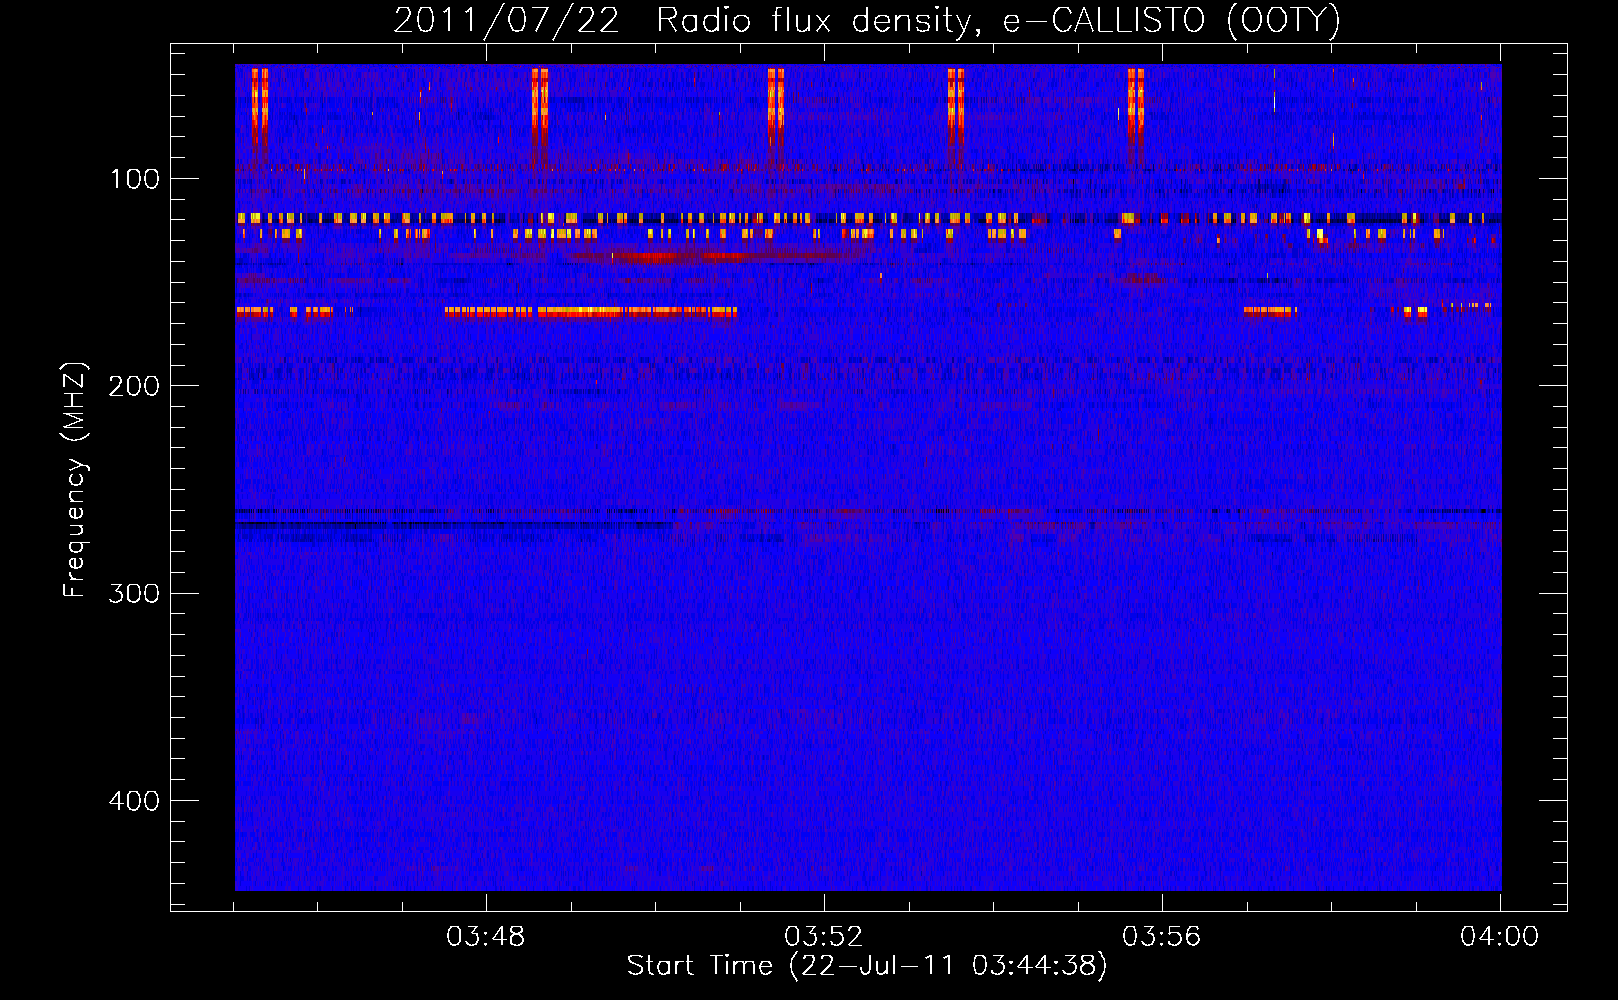
Task: Click the '400' frequency tick label
Action: click(134, 801)
